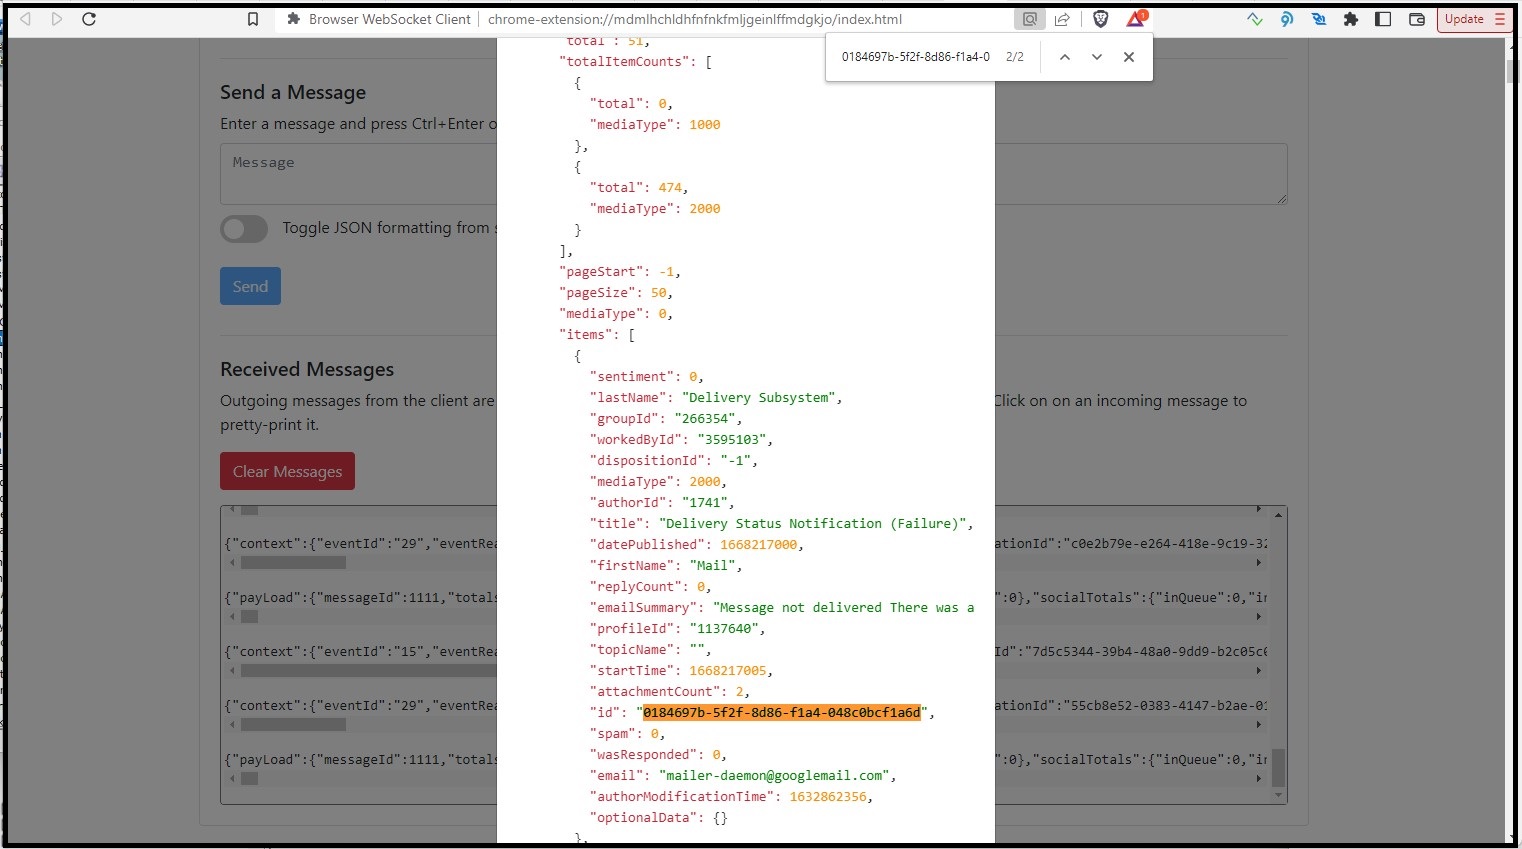The image size is (1522, 849).
Task: Click the emailSummary text "Message not delivered There was a"
Action: 843,608
